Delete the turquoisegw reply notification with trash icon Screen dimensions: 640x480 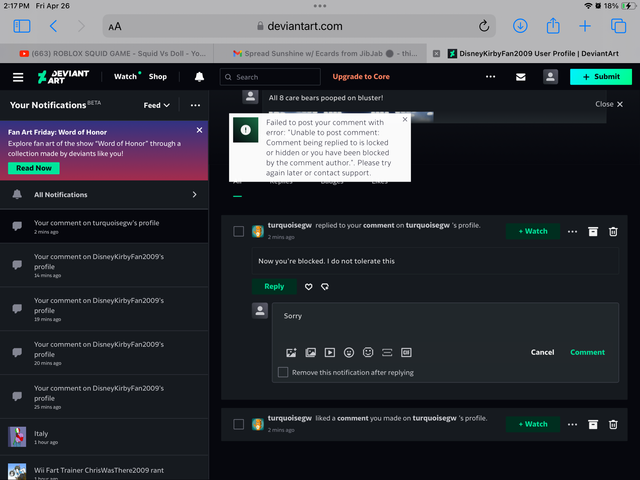click(x=613, y=231)
